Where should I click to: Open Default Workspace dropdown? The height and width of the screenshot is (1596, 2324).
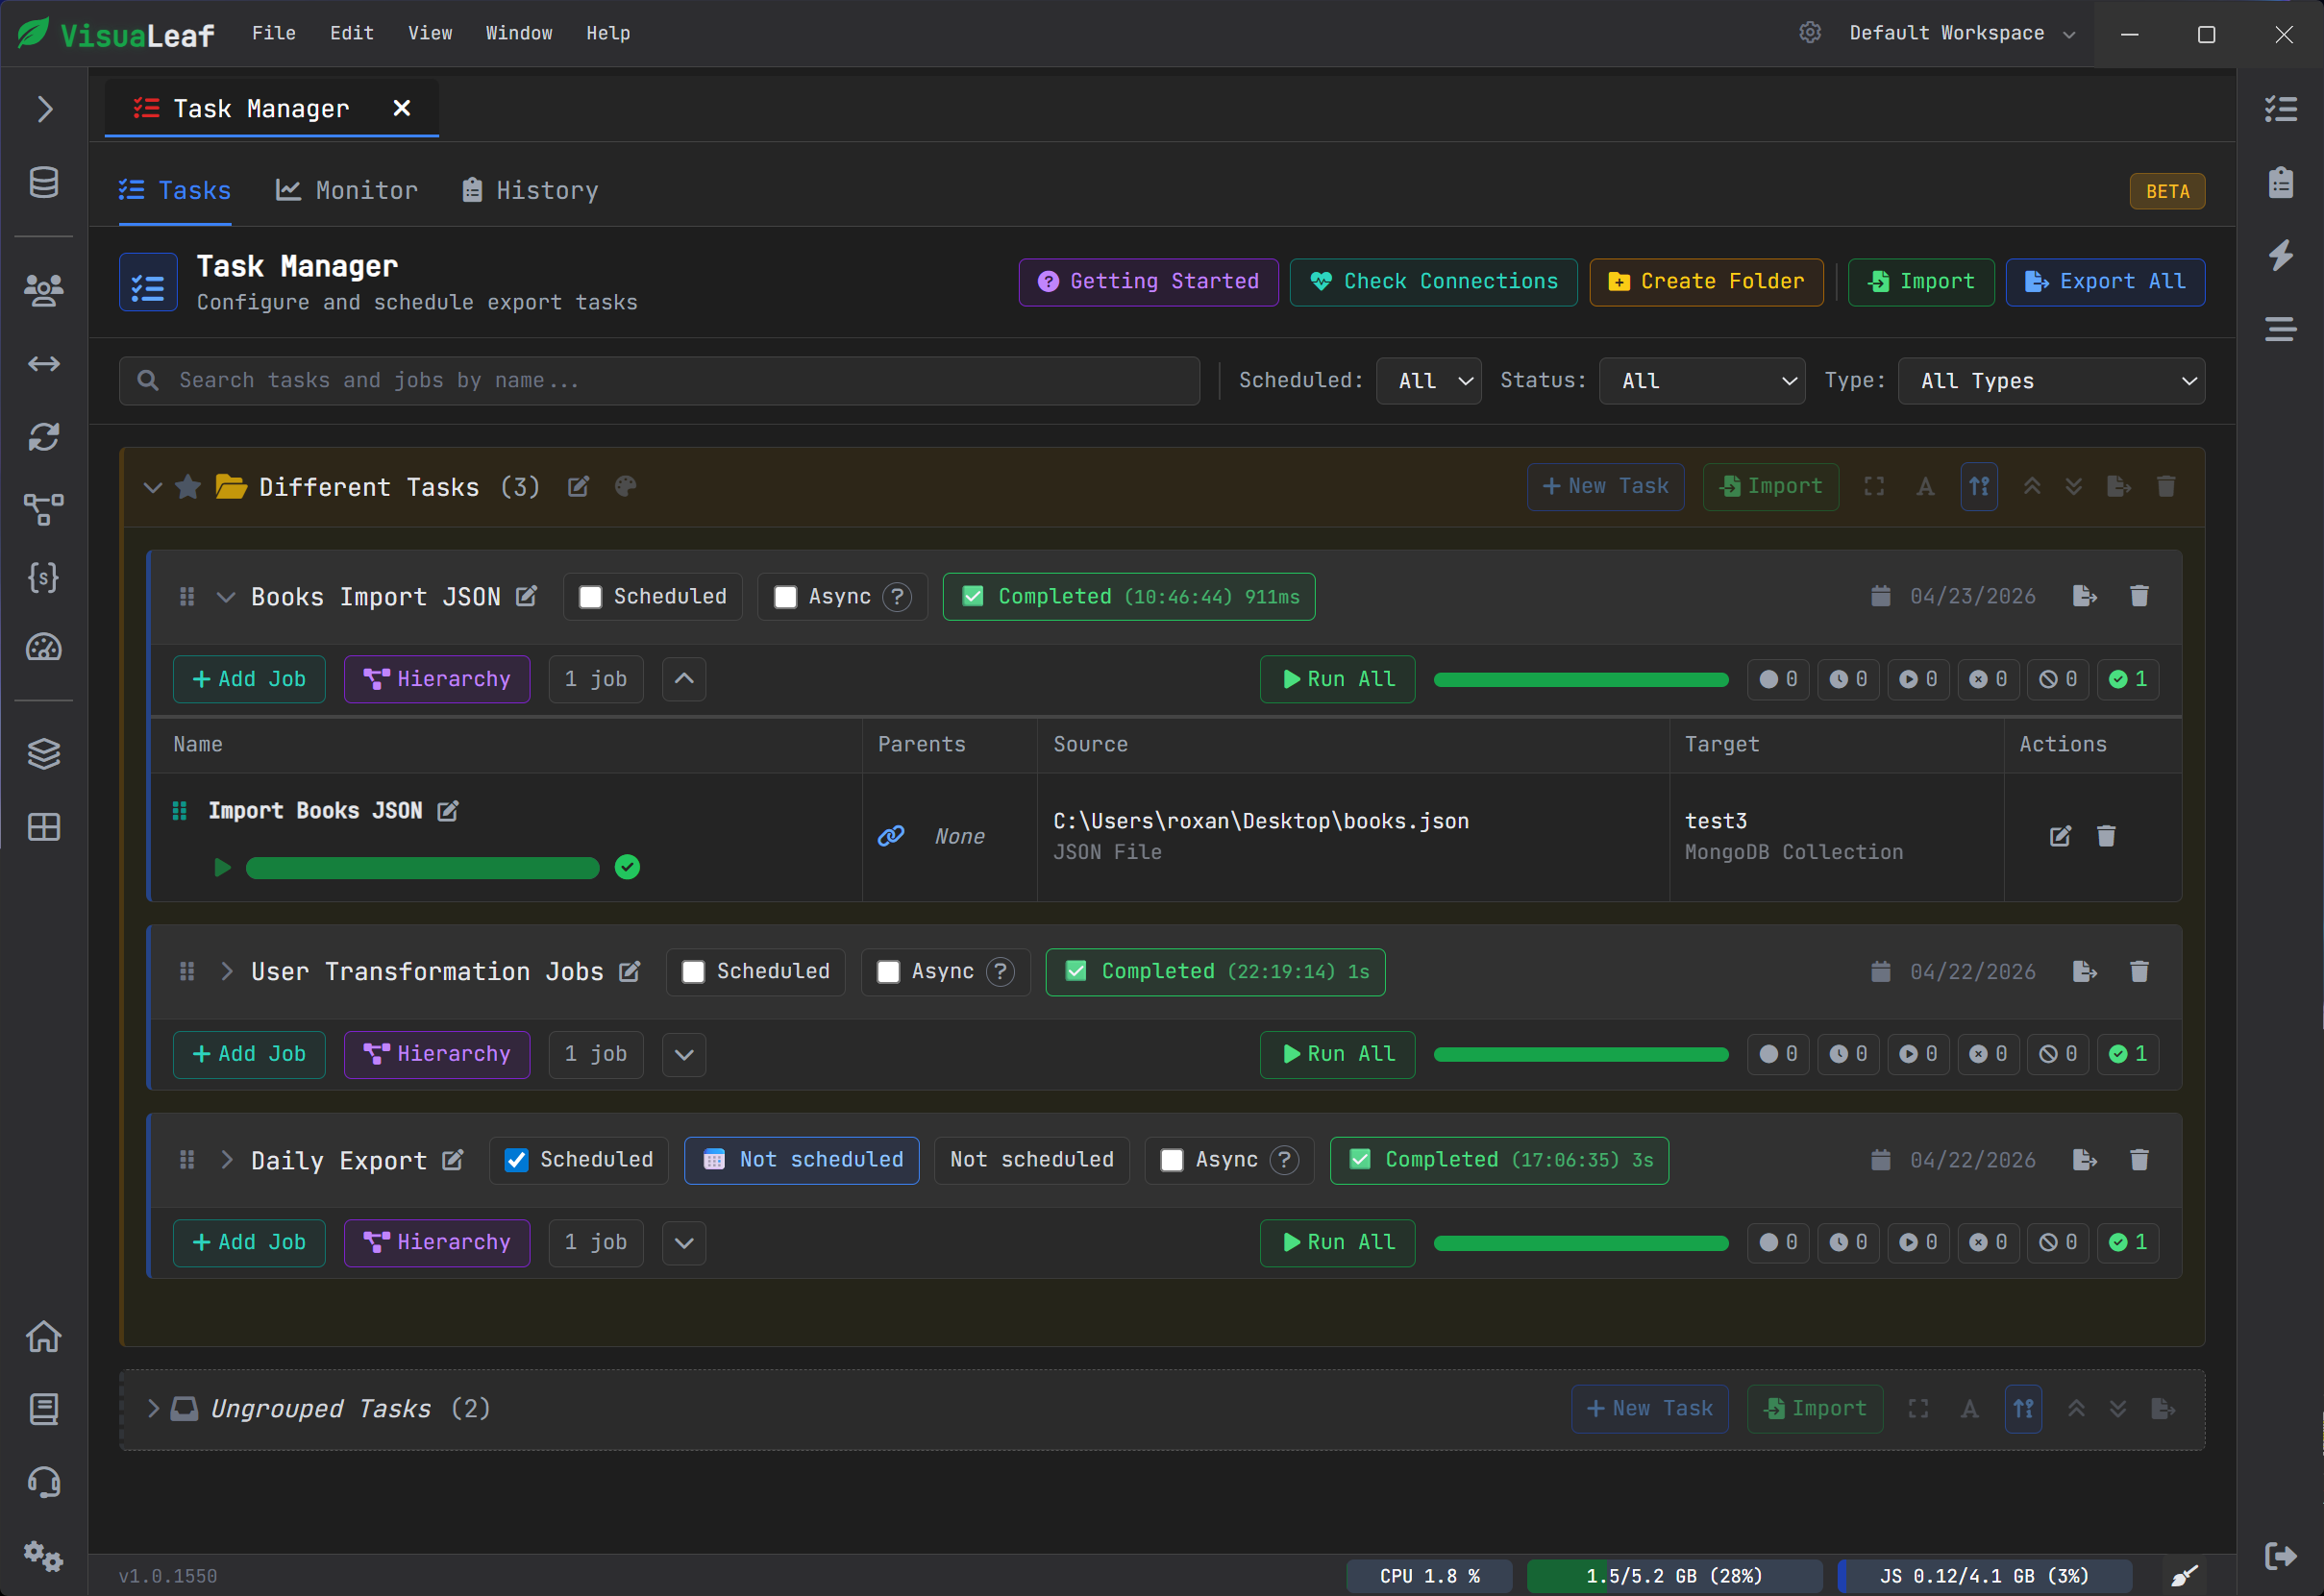[x=1962, y=33]
